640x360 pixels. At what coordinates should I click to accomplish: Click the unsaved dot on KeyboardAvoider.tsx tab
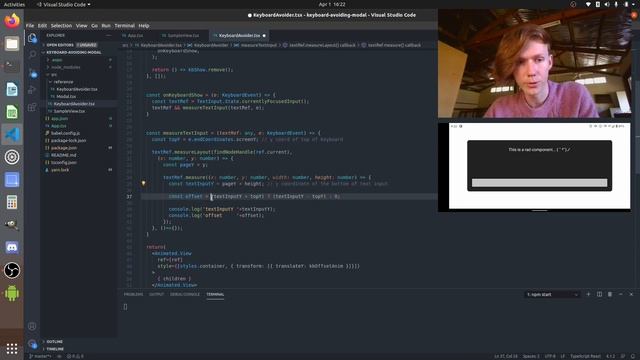264,36
